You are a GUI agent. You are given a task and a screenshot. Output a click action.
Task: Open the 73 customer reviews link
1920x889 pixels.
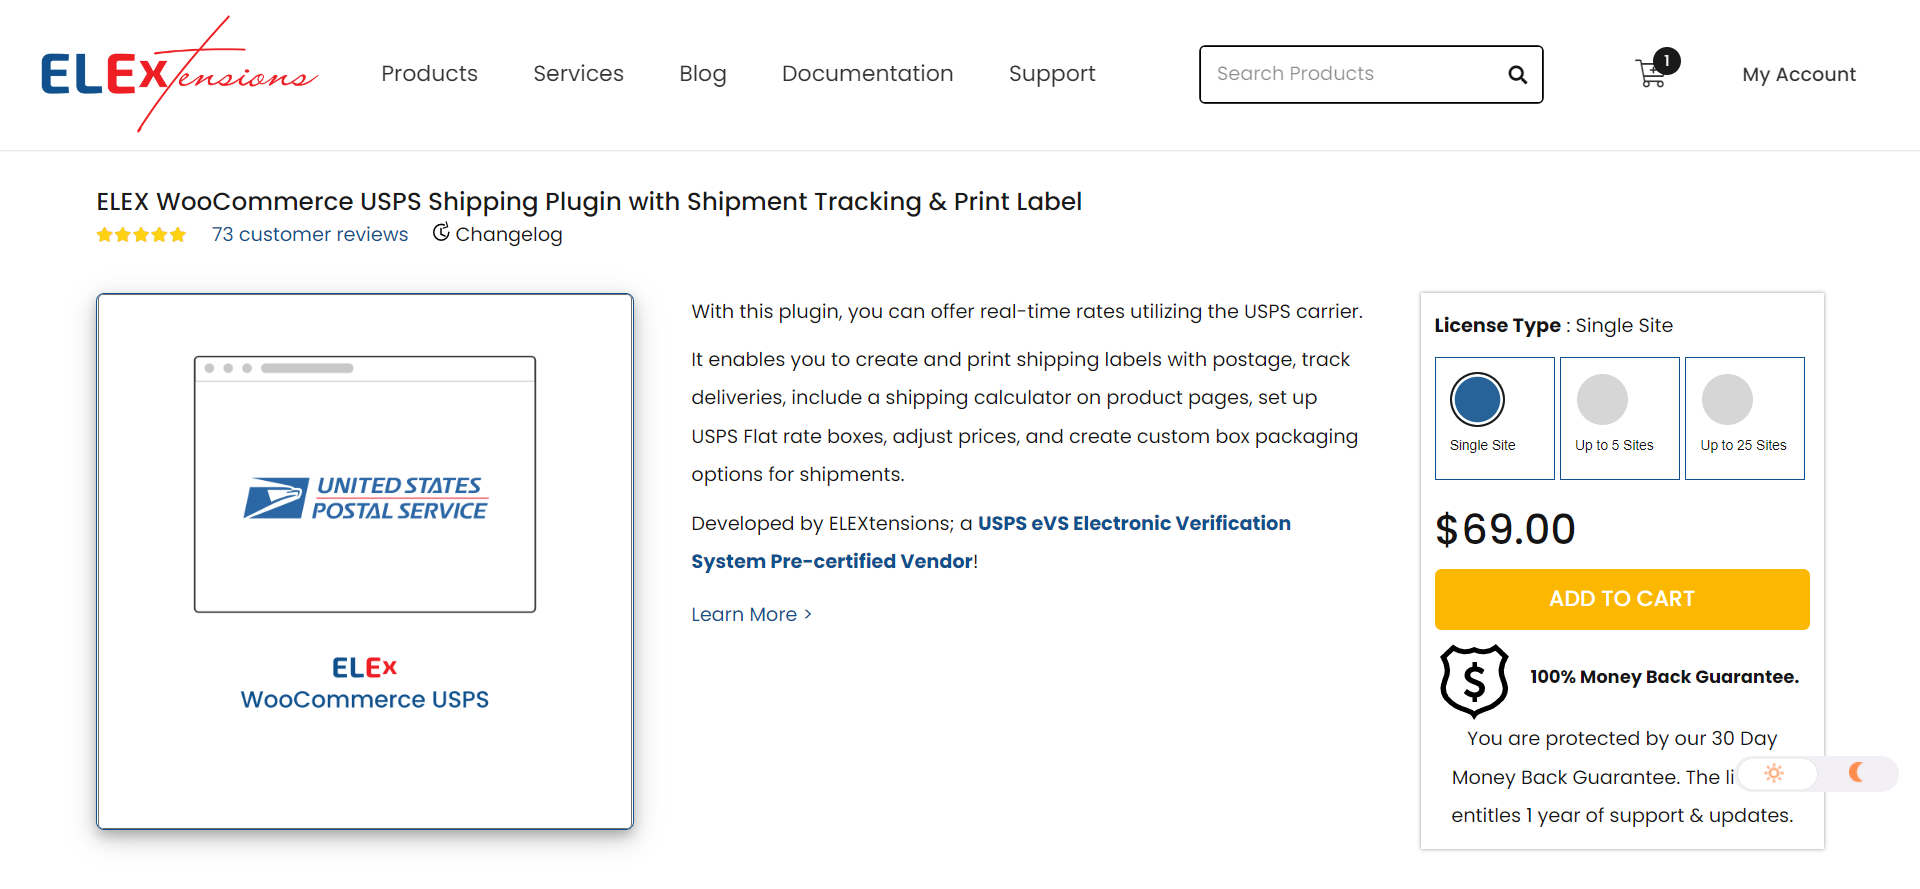point(310,234)
